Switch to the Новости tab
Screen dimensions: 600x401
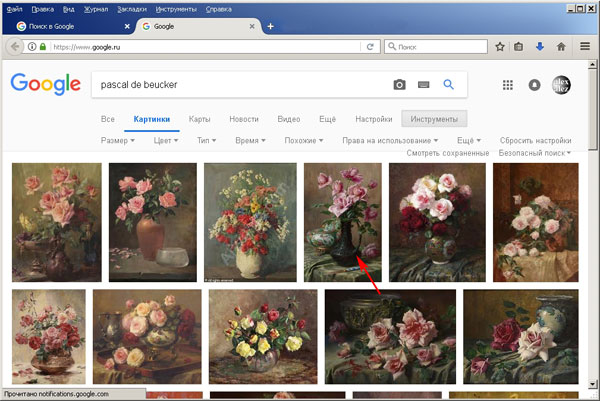point(244,119)
